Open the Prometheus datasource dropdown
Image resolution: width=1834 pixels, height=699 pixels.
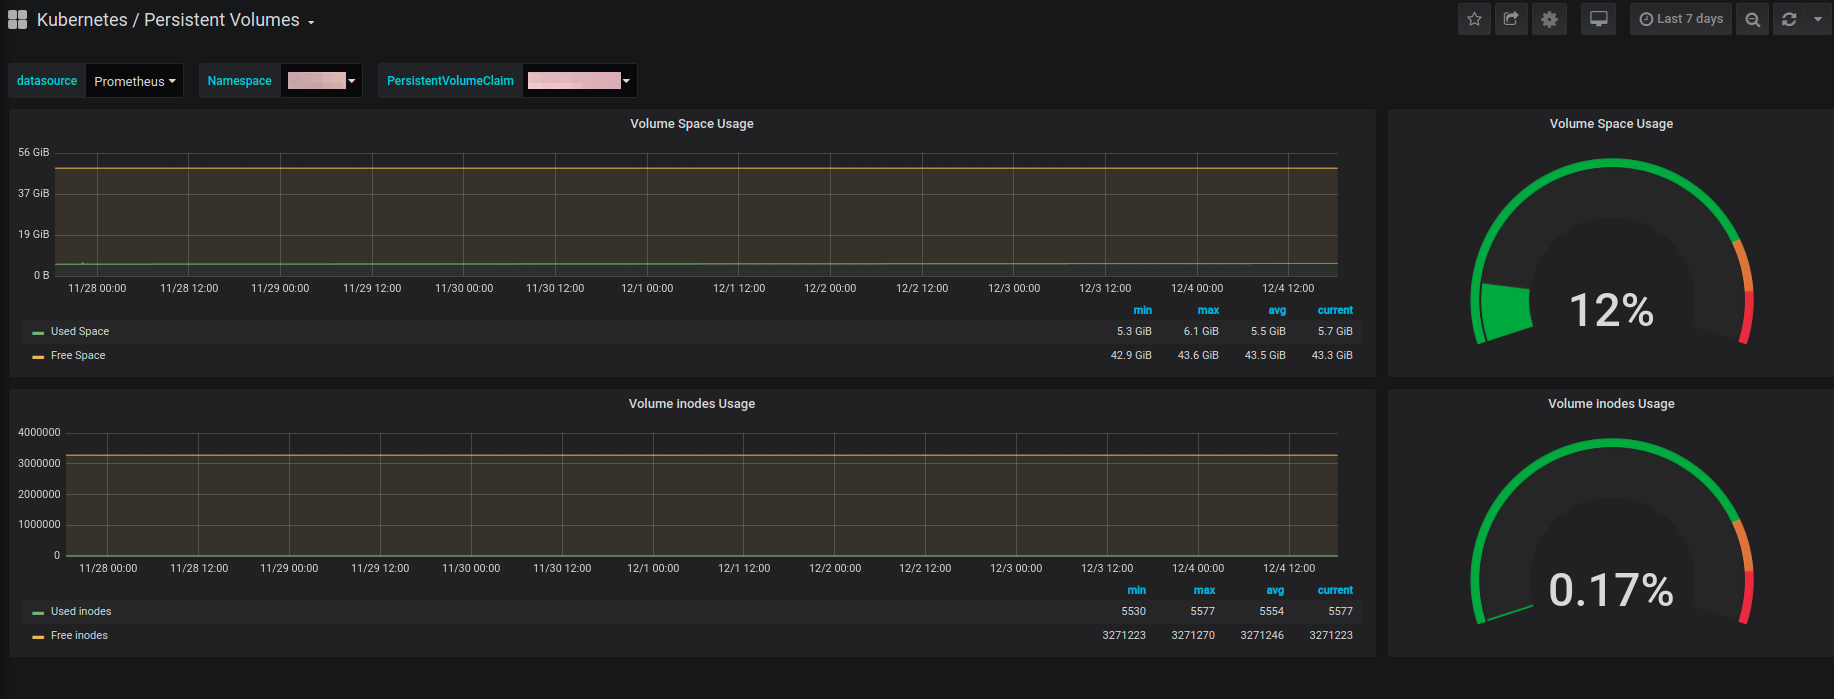(x=134, y=81)
